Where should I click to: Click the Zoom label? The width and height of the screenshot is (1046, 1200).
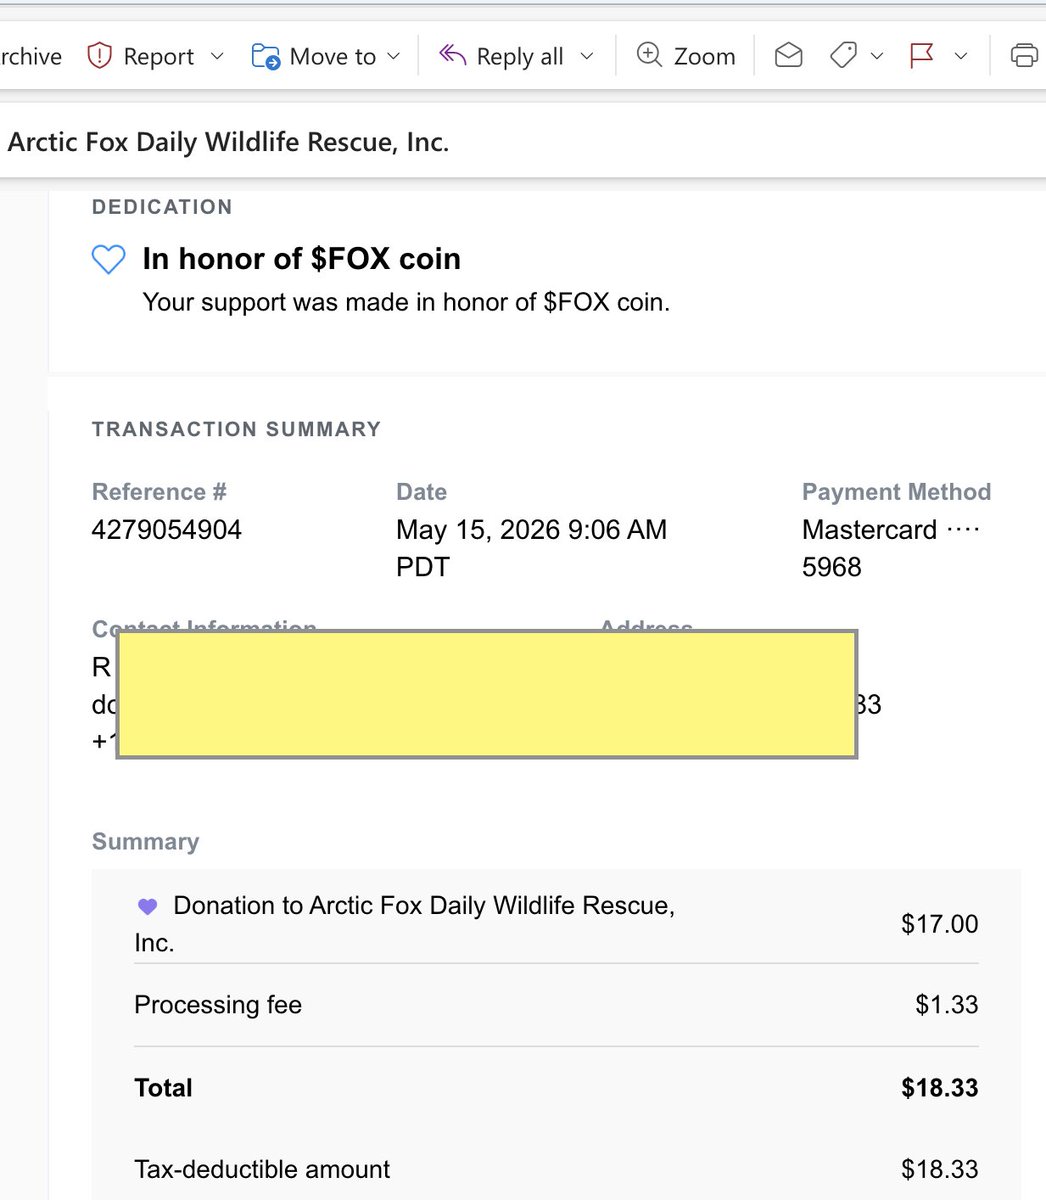coord(705,57)
